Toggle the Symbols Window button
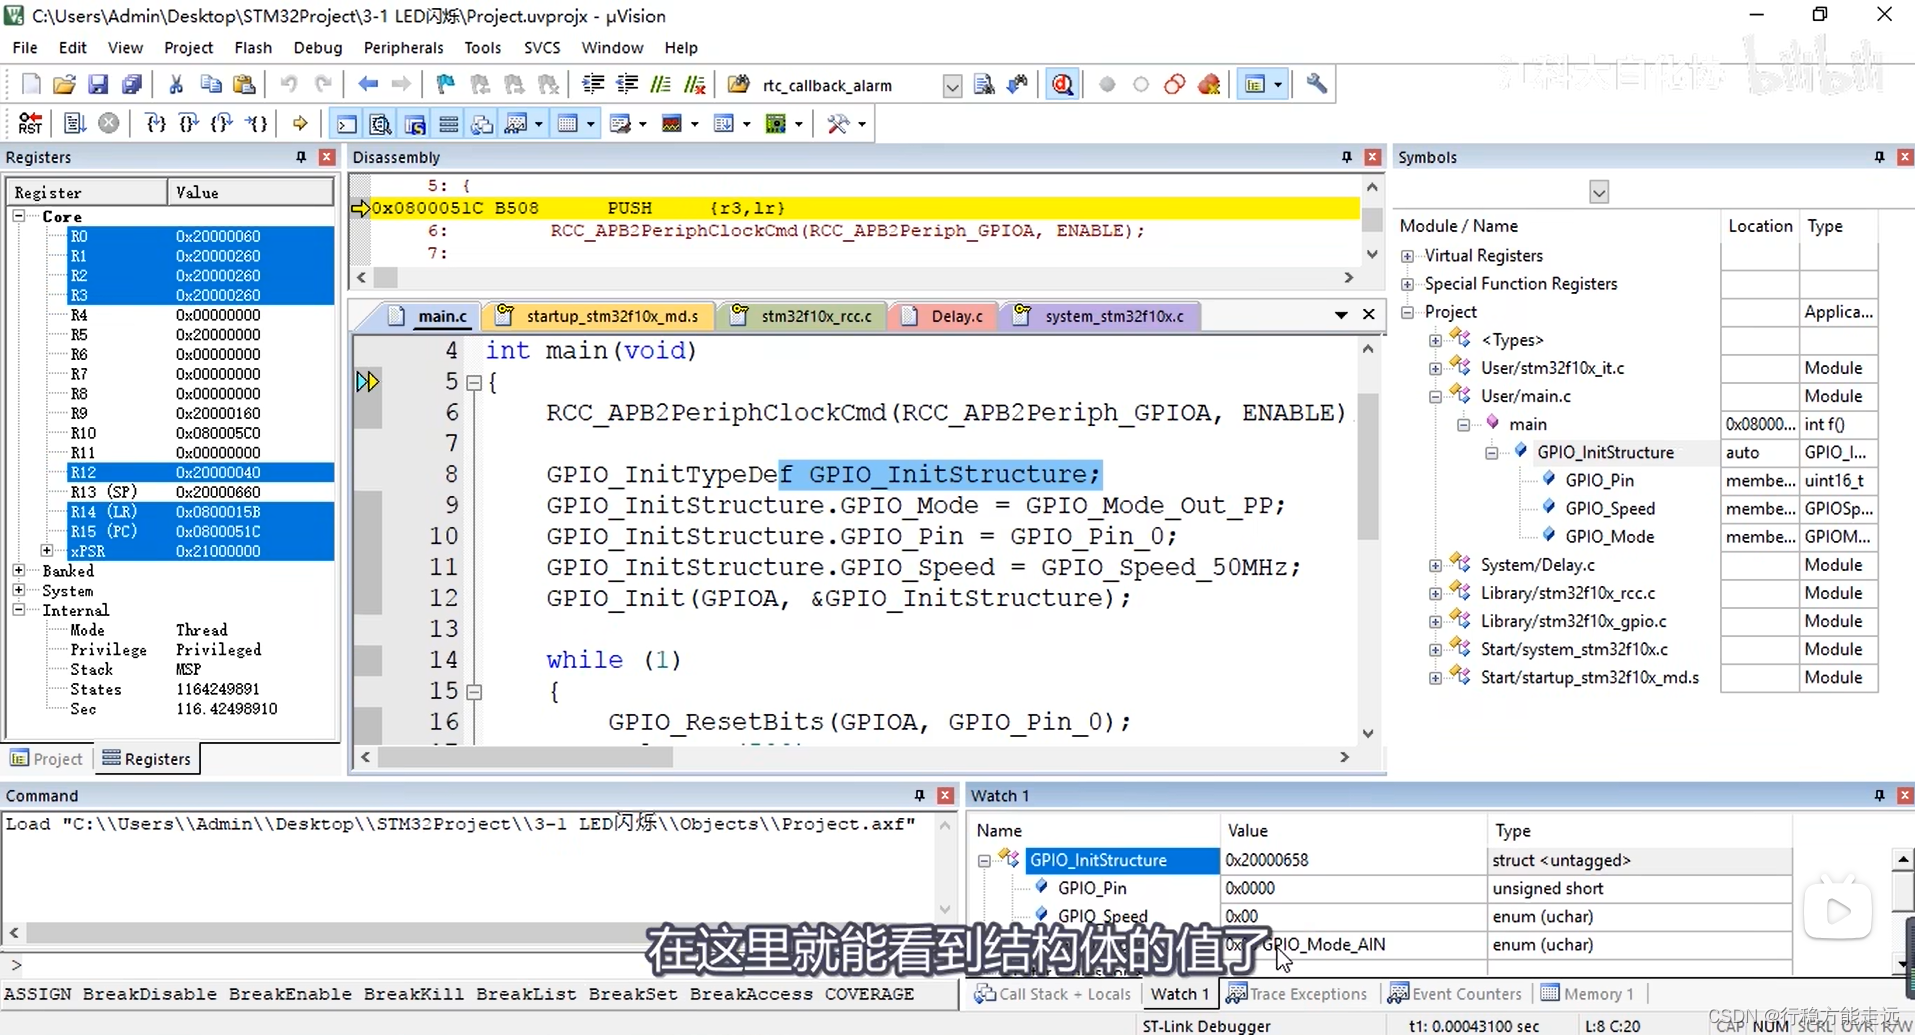Viewport: 1915px width, 1035px height. click(x=414, y=124)
